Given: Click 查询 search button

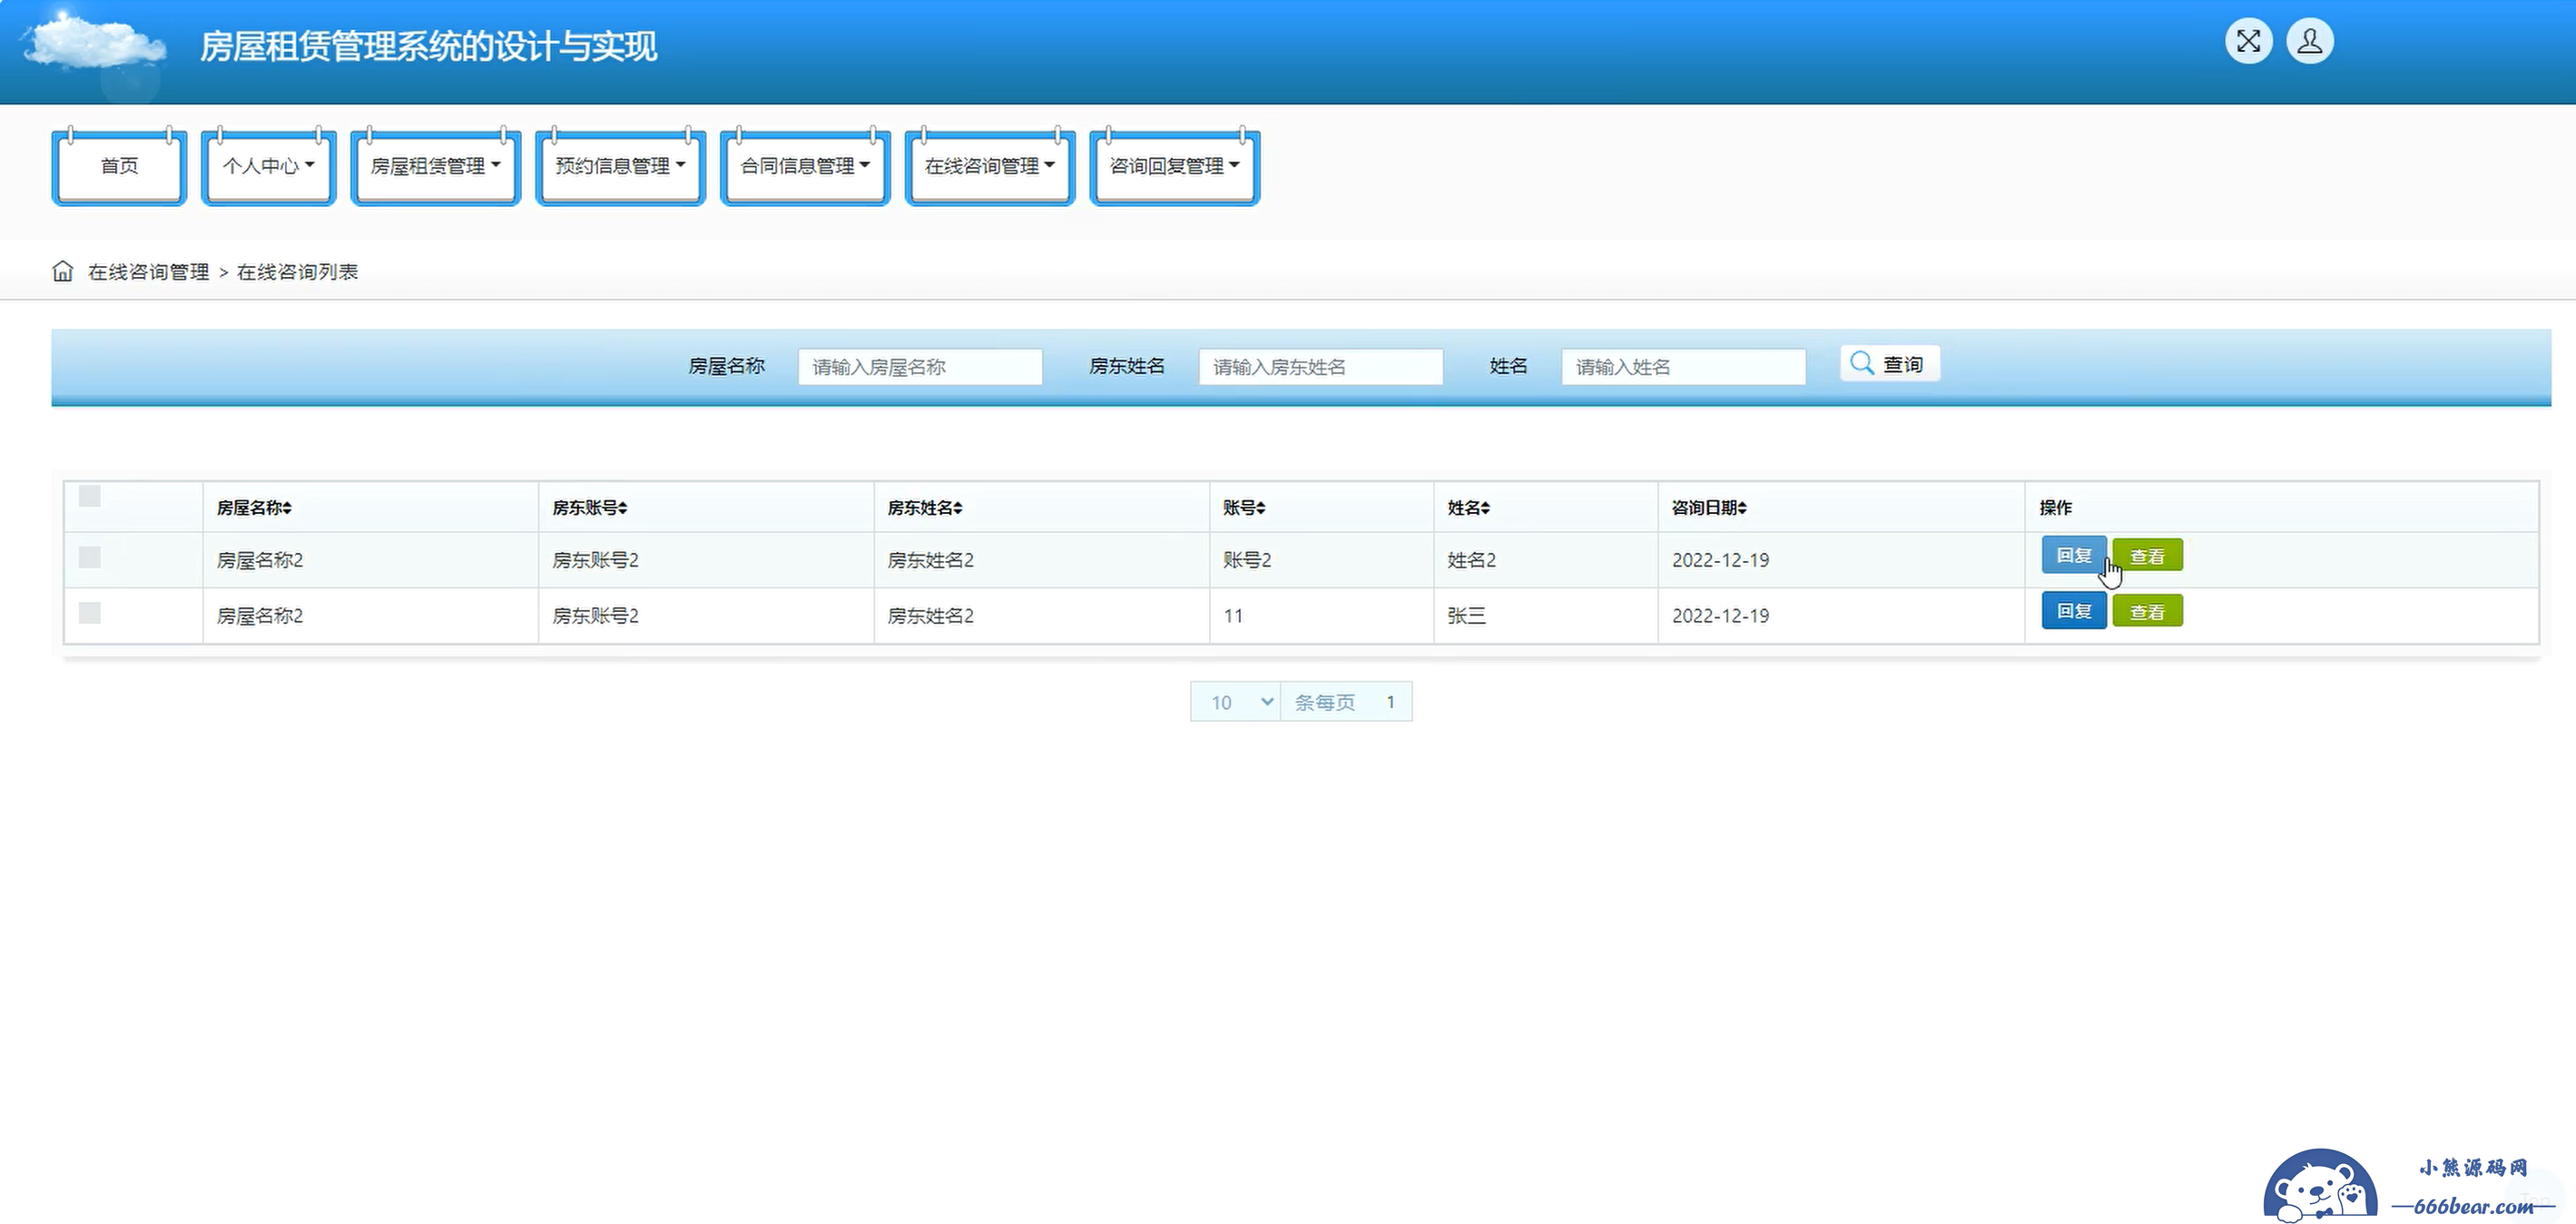Looking at the screenshot, I should (x=1889, y=364).
